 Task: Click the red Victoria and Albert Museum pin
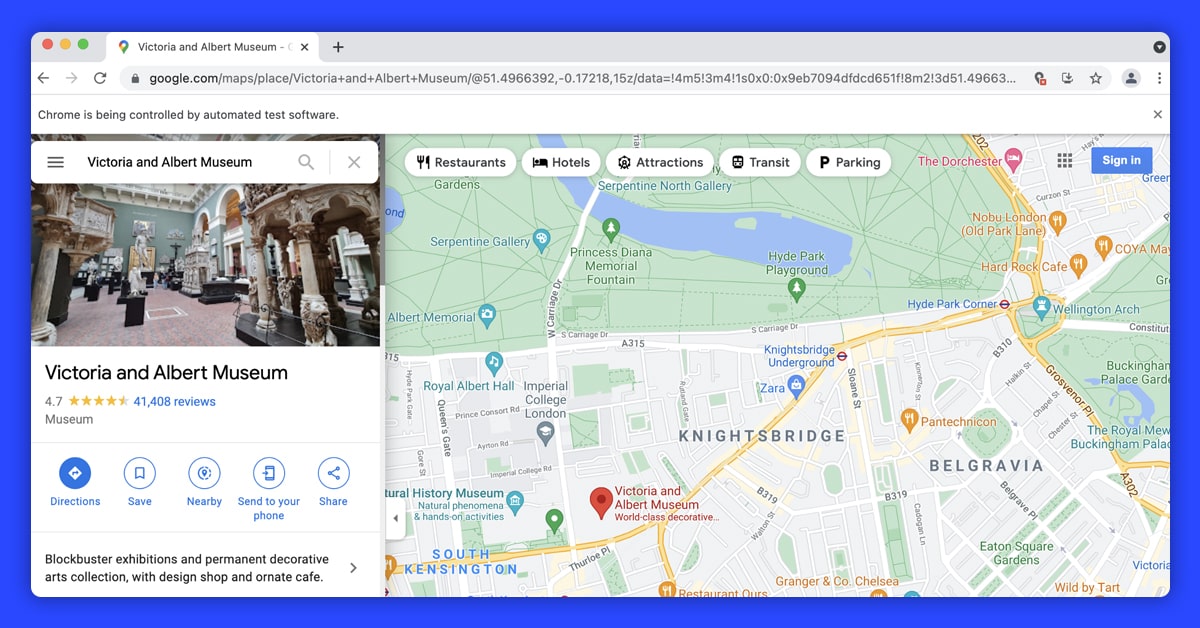601,503
